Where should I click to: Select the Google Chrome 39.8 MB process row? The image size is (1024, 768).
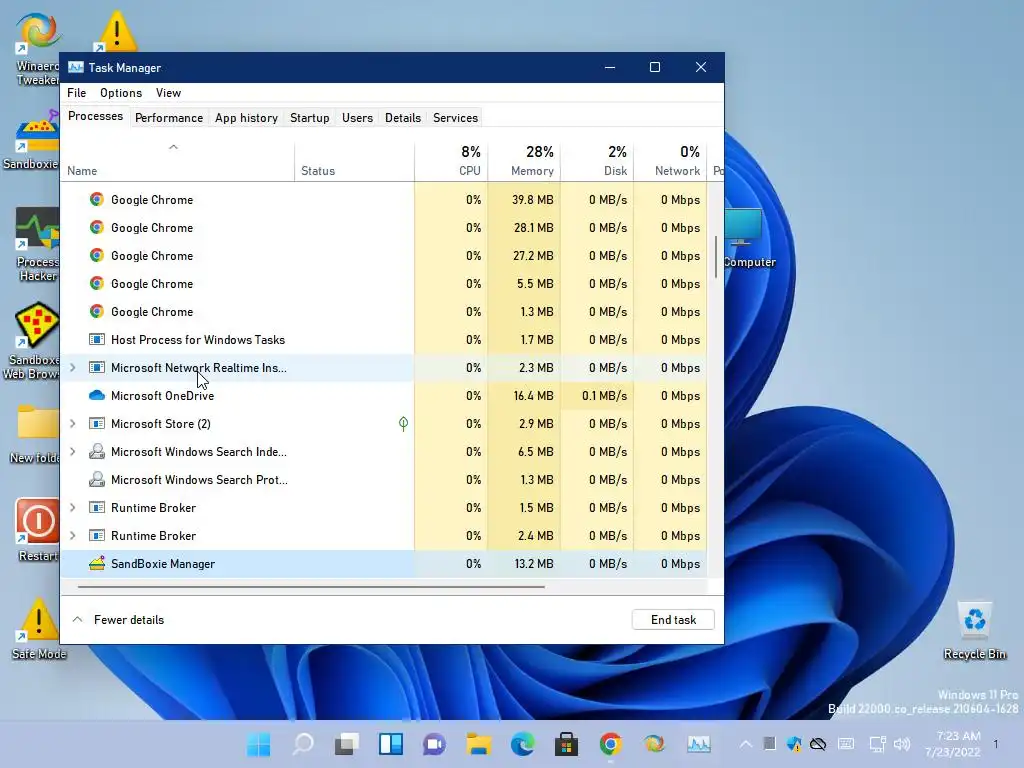coord(384,200)
